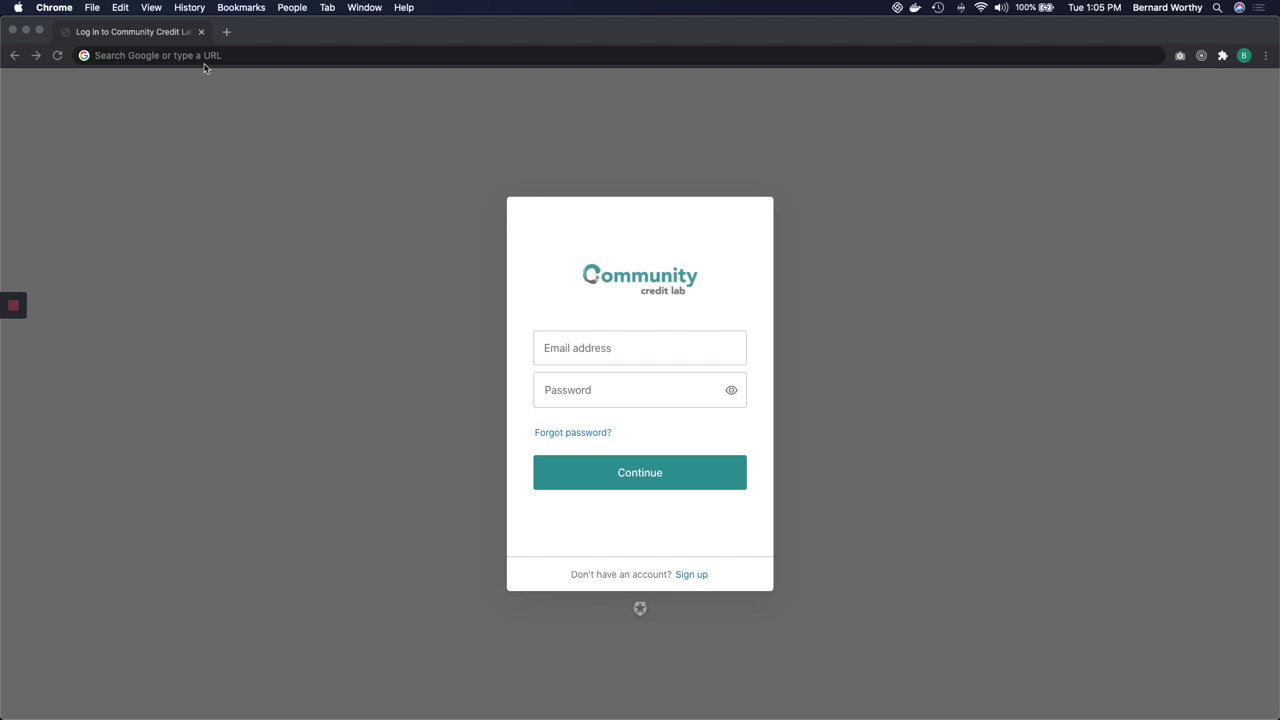Click the menu bar icon left of Wi-Fi
Viewport: 1280px width, 720px height.
[x=961, y=8]
